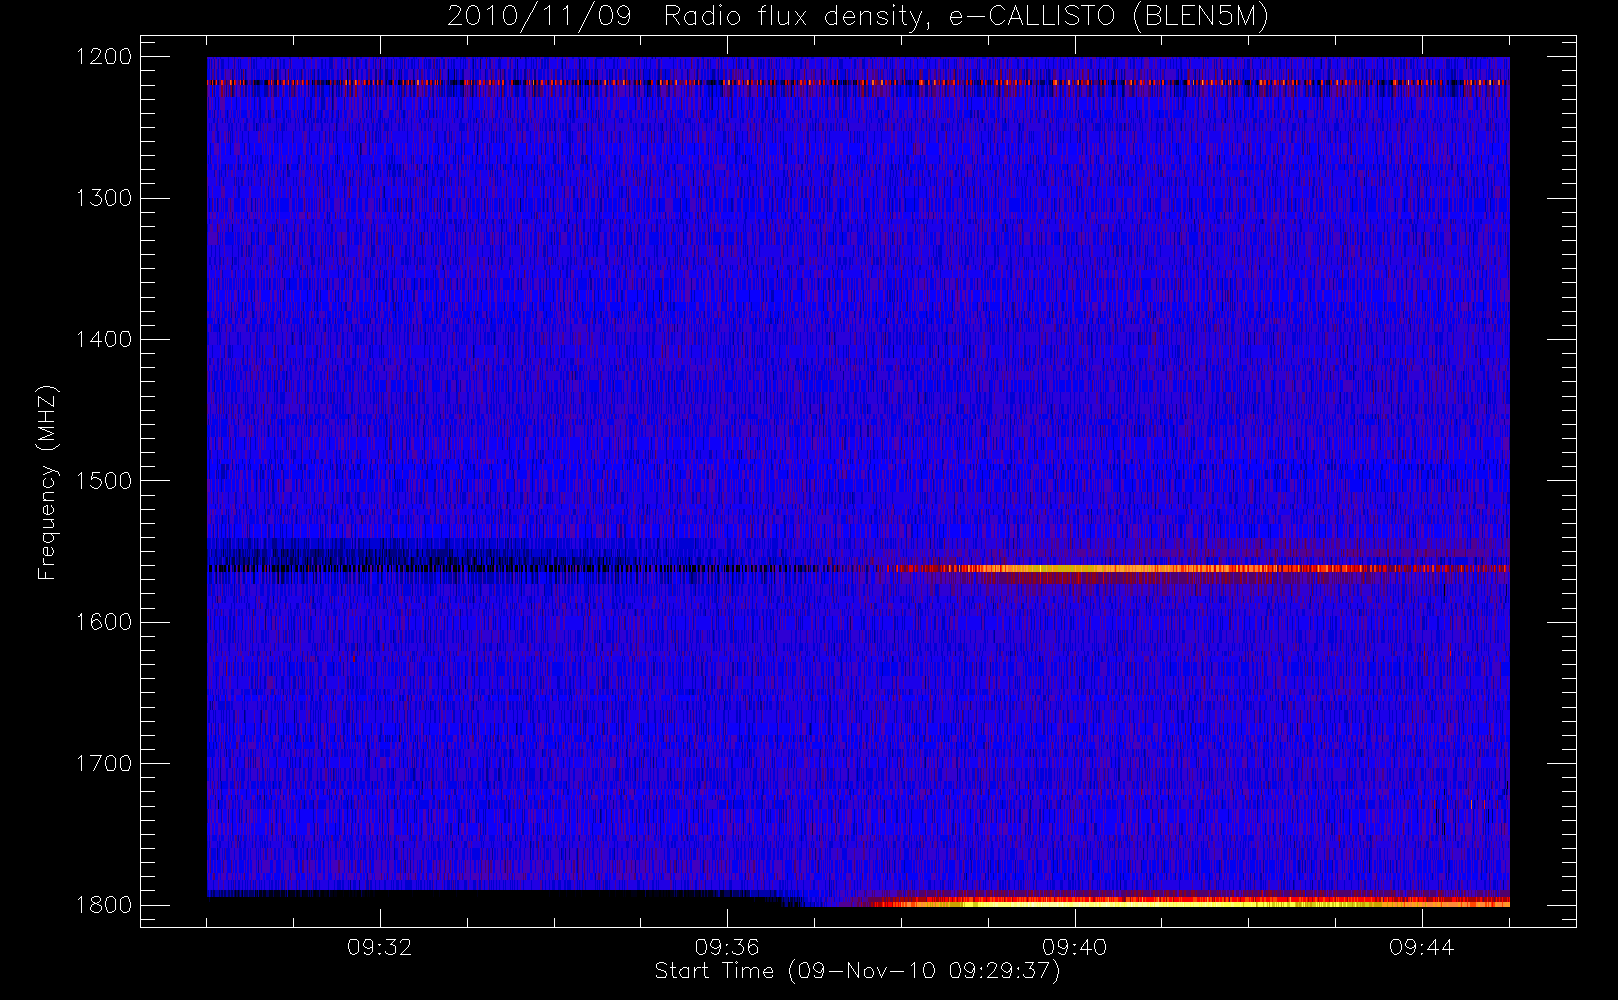The image size is (1618, 1000).
Task: Click the 1300 frequency tick label
Action: click(x=104, y=198)
